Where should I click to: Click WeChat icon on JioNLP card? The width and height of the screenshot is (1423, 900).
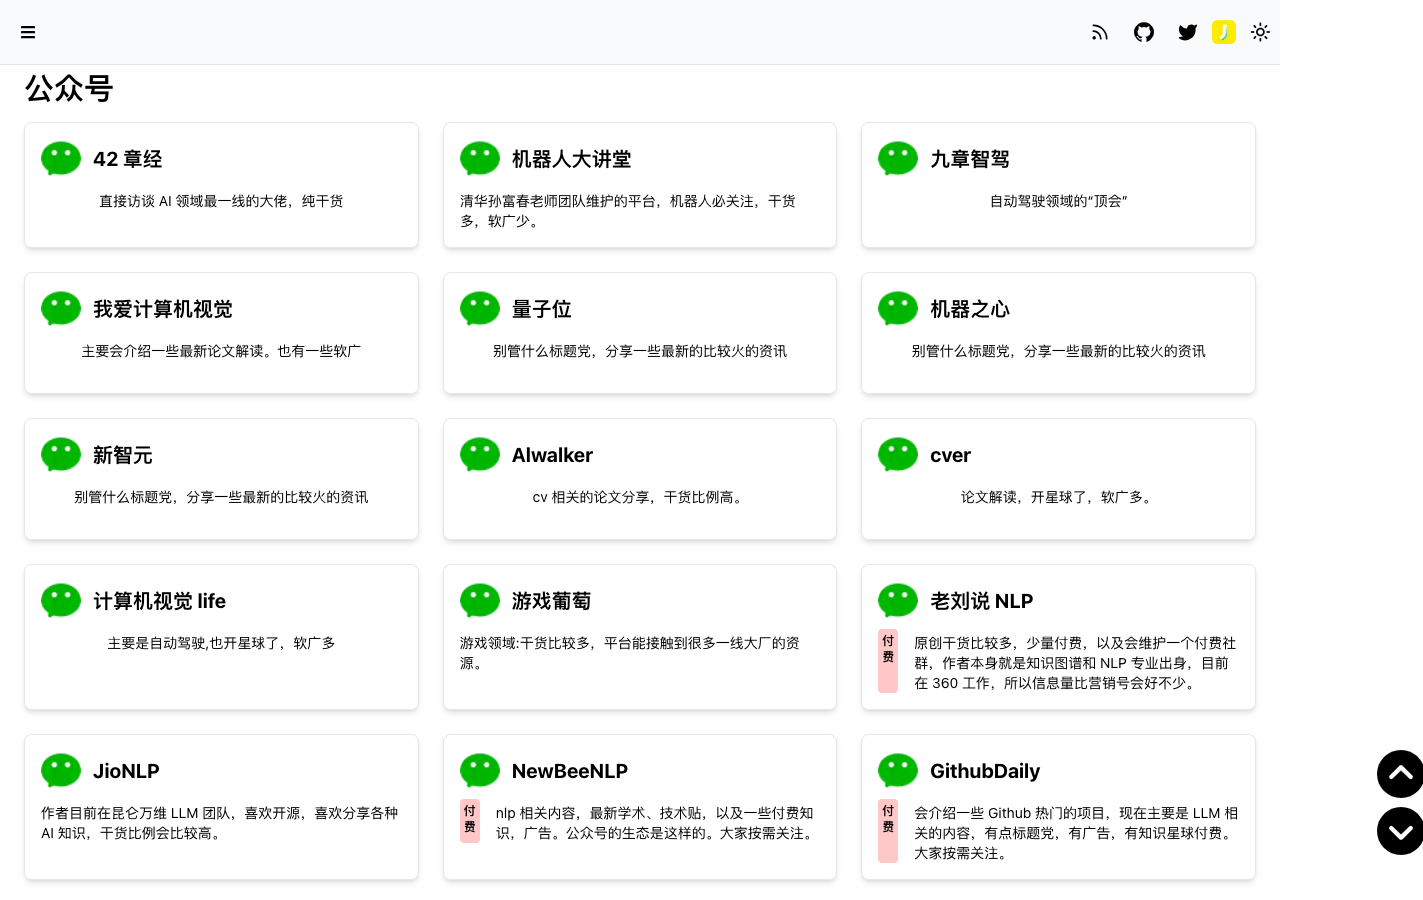click(61, 771)
